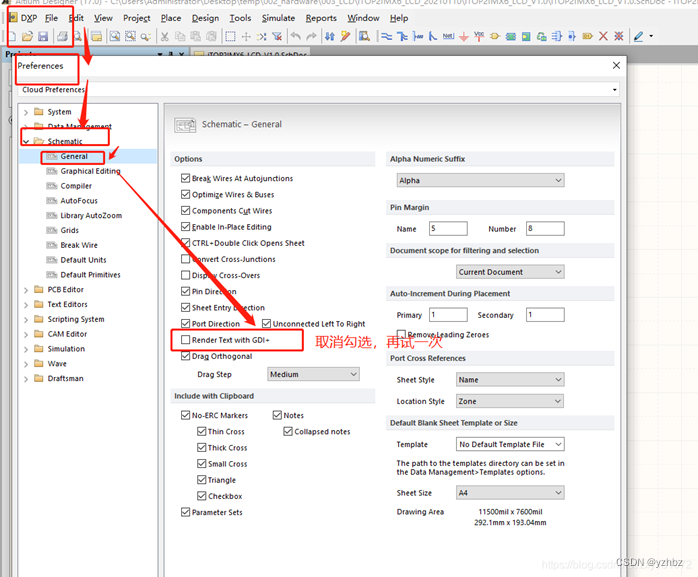Open the Sheet Style Name dropdown
Viewport: 698px width, 577px height.
510,379
